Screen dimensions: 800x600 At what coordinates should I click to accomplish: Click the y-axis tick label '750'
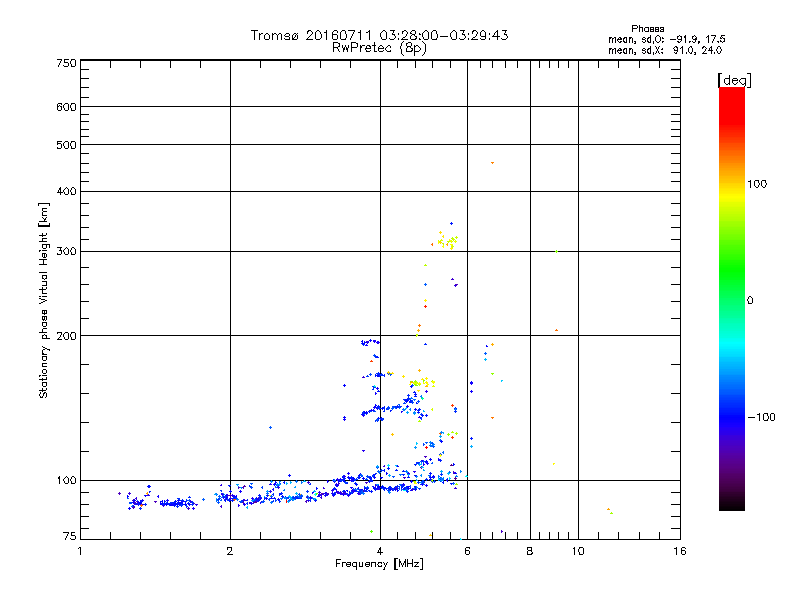pos(66,63)
